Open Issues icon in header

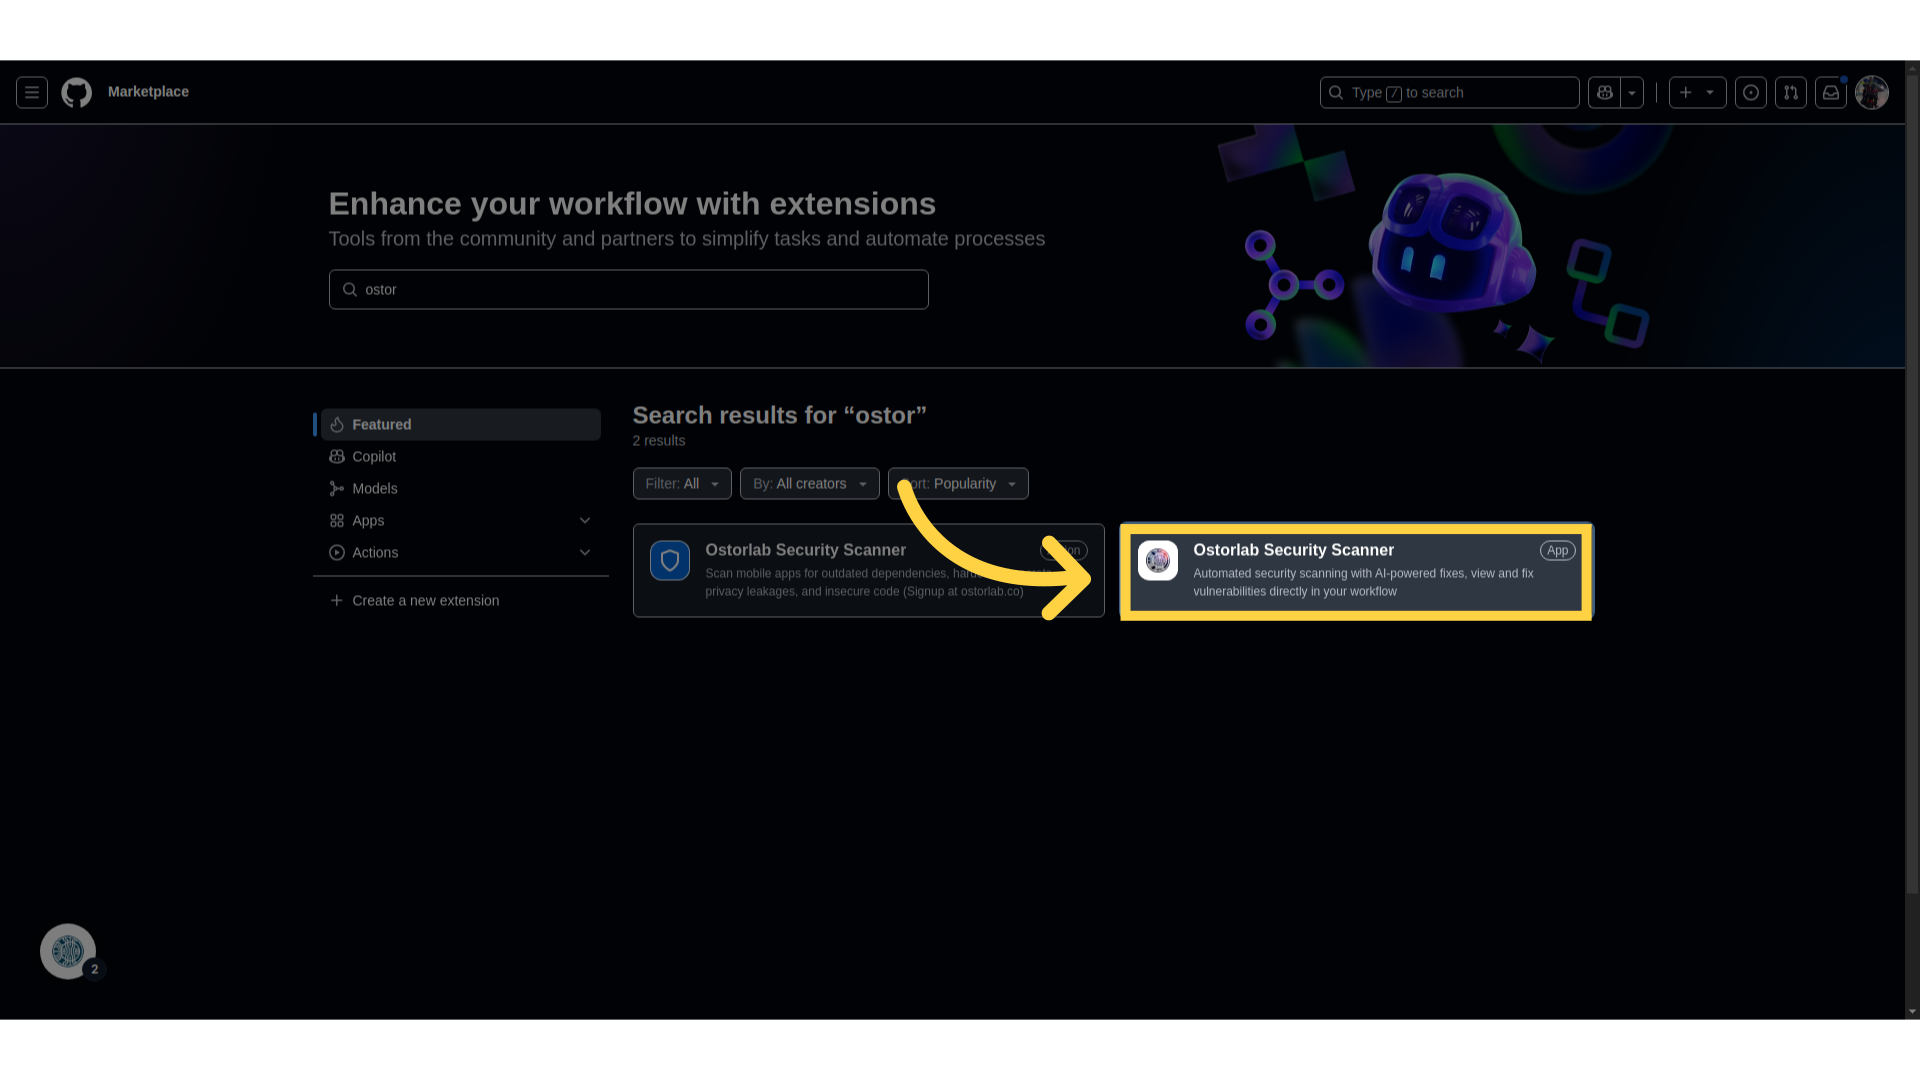1750,92
